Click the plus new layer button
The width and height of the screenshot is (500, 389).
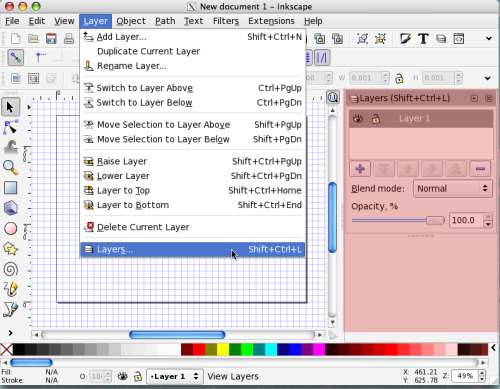pyautogui.click(x=360, y=169)
